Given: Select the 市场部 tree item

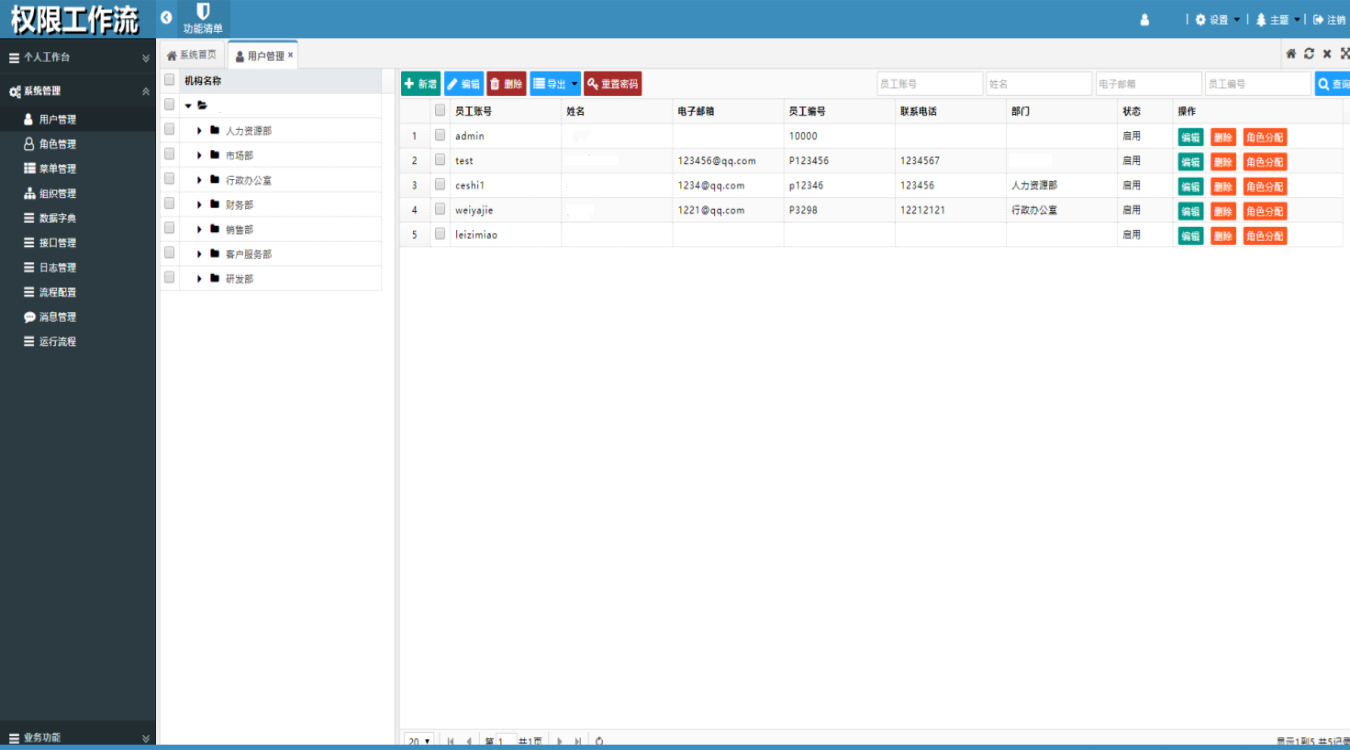Looking at the screenshot, I should (239, 155).
